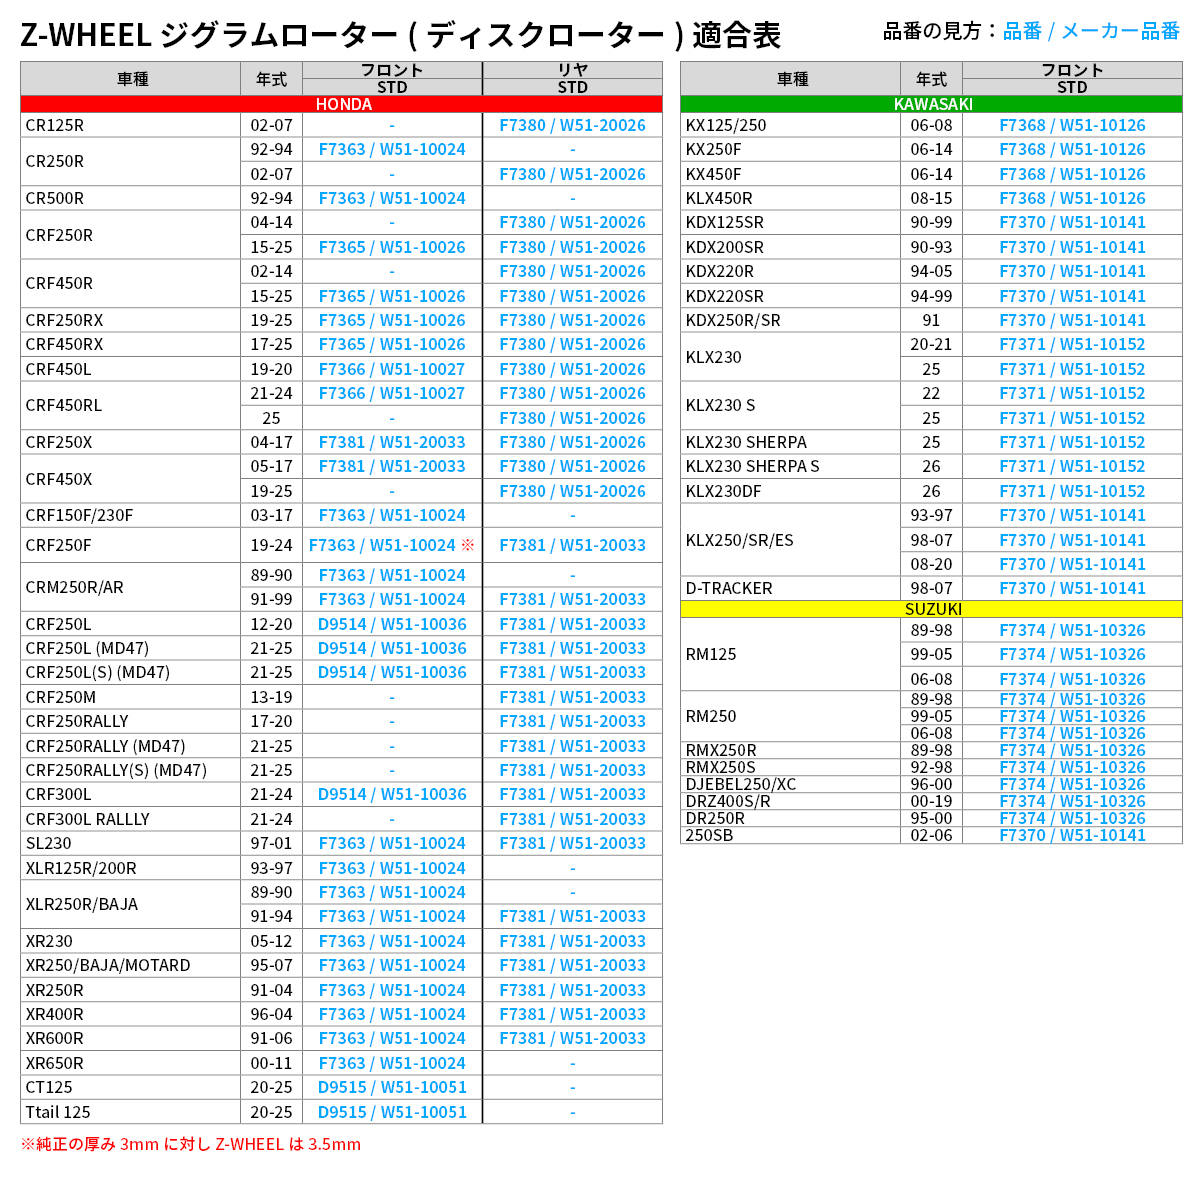
Task: Click the XR650R model name cell
Action: pos(130,1063)
